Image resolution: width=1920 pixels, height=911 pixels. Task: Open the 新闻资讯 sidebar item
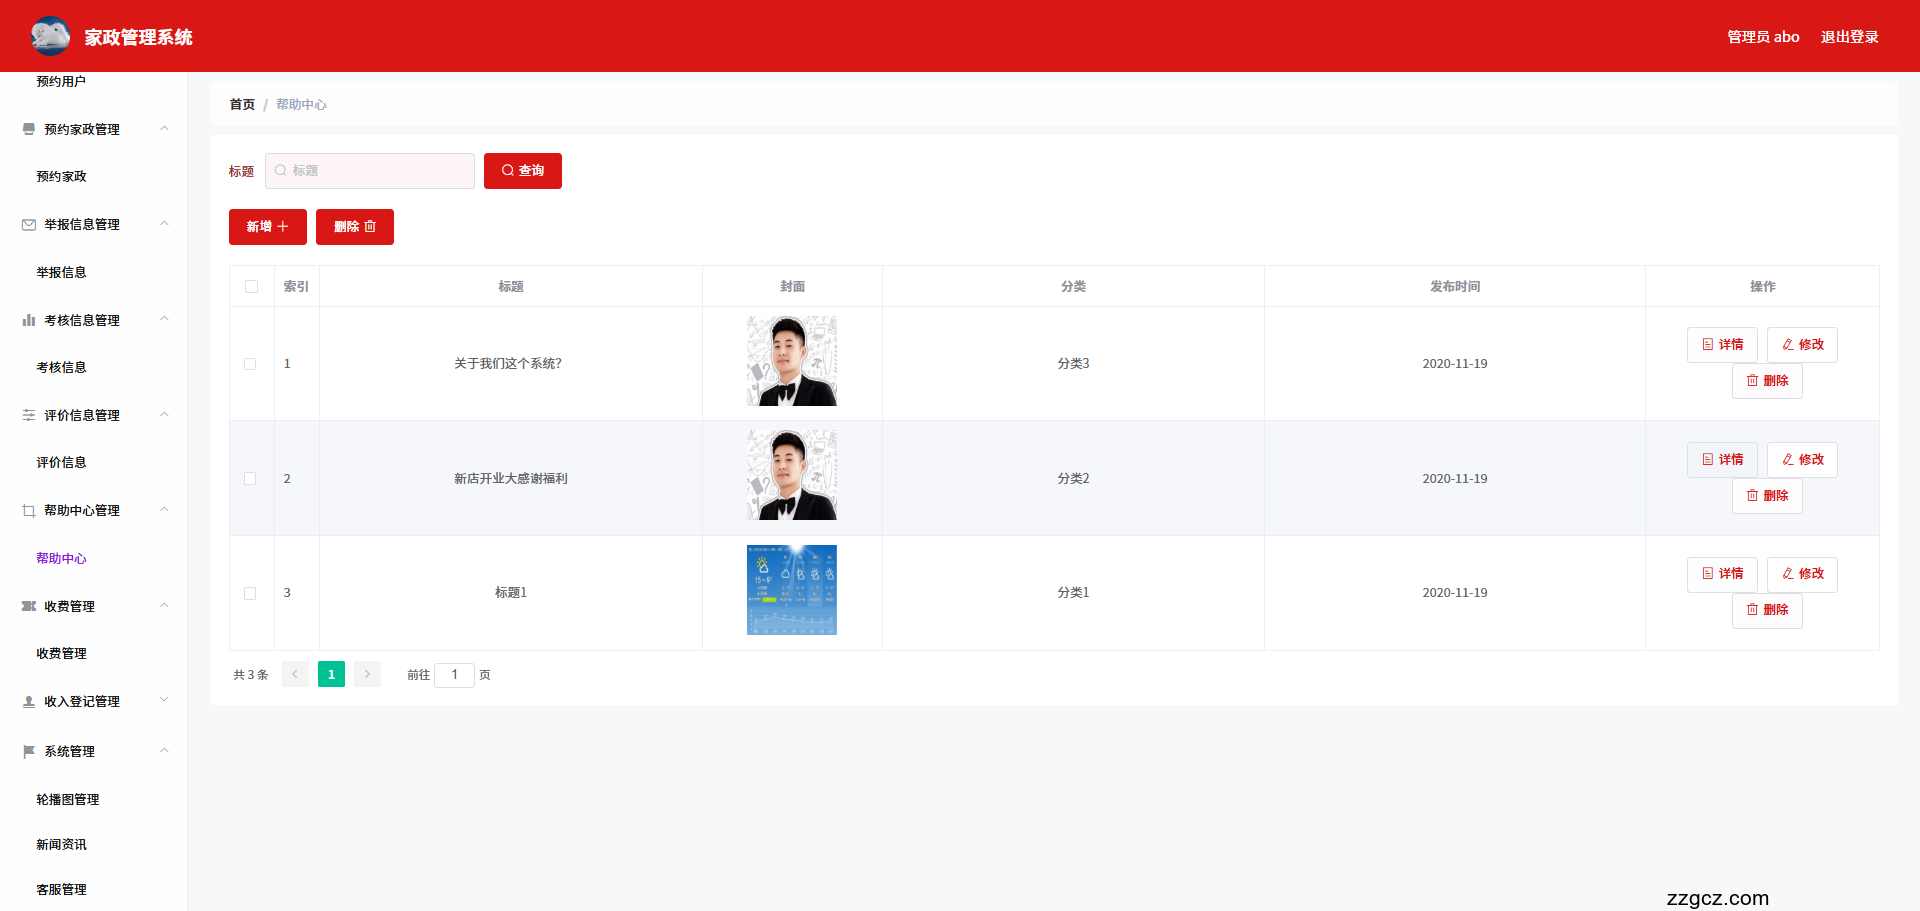tap(62, 844)
